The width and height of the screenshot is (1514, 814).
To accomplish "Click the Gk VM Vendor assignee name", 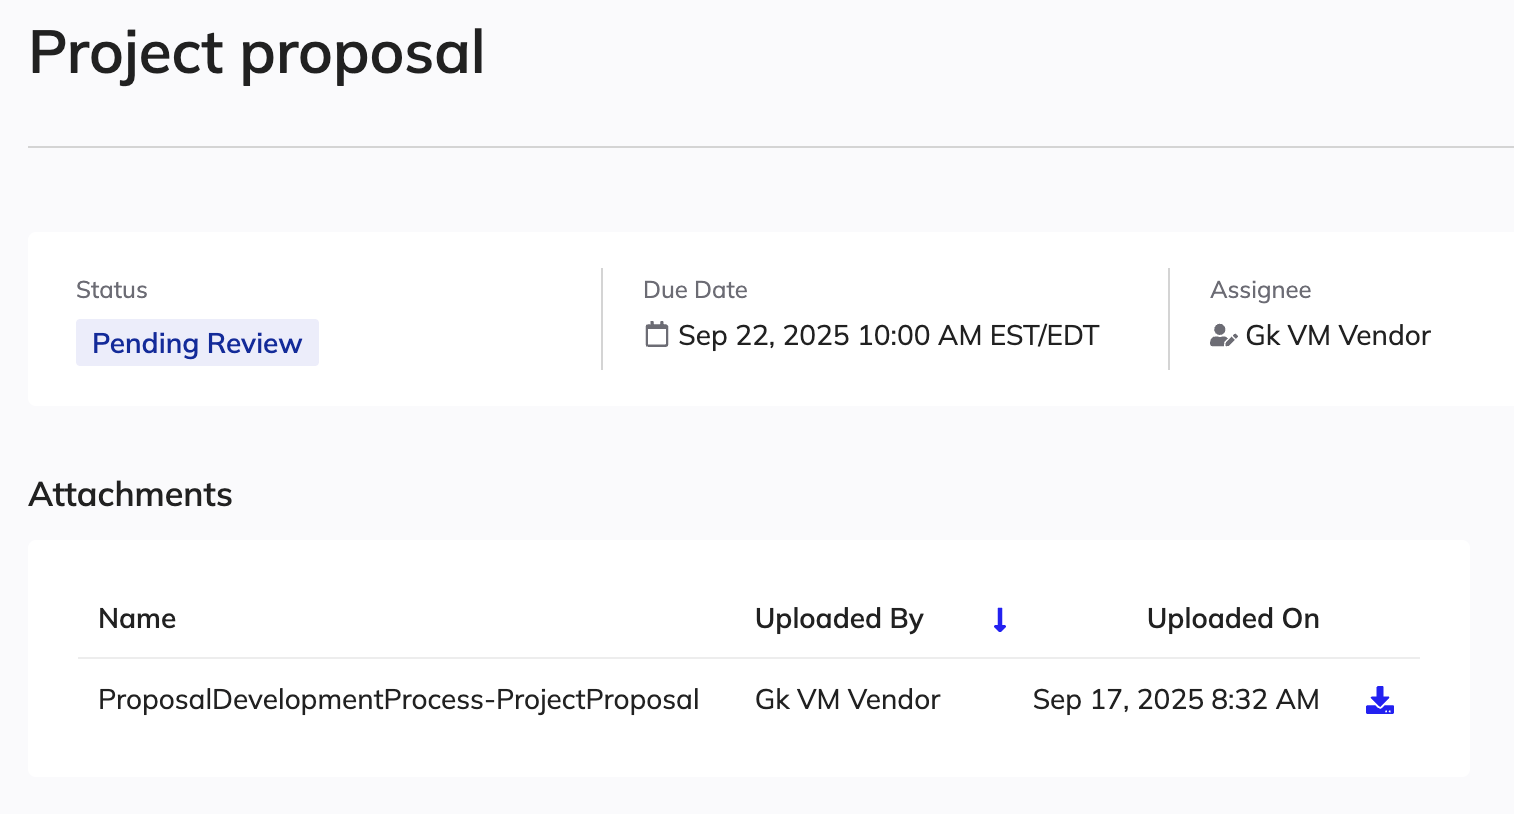I will tap(1338, 336).
